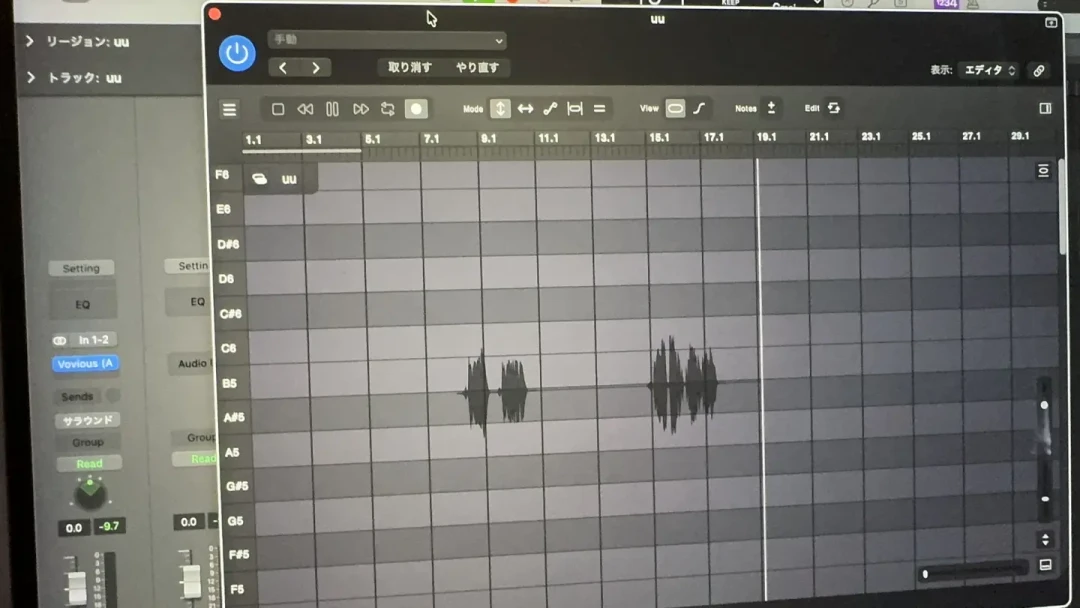Open the Vovious plugin slot

pyautogui.click(x=85, y=364)
